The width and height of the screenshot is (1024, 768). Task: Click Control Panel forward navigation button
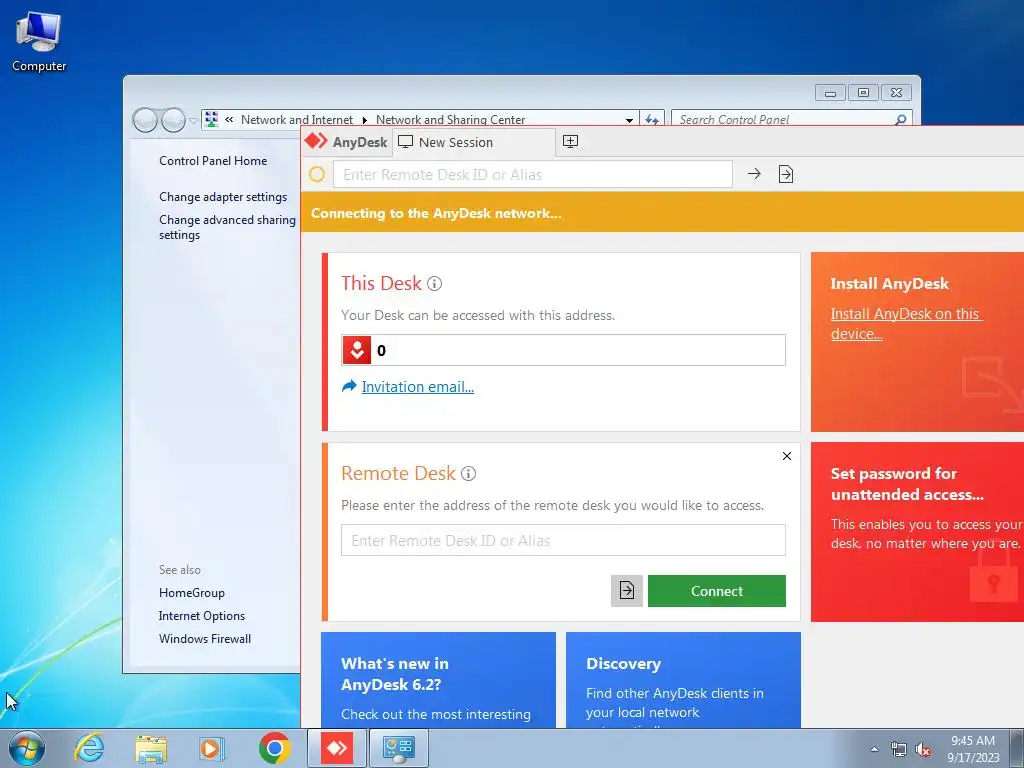click(x=173, y=120)
